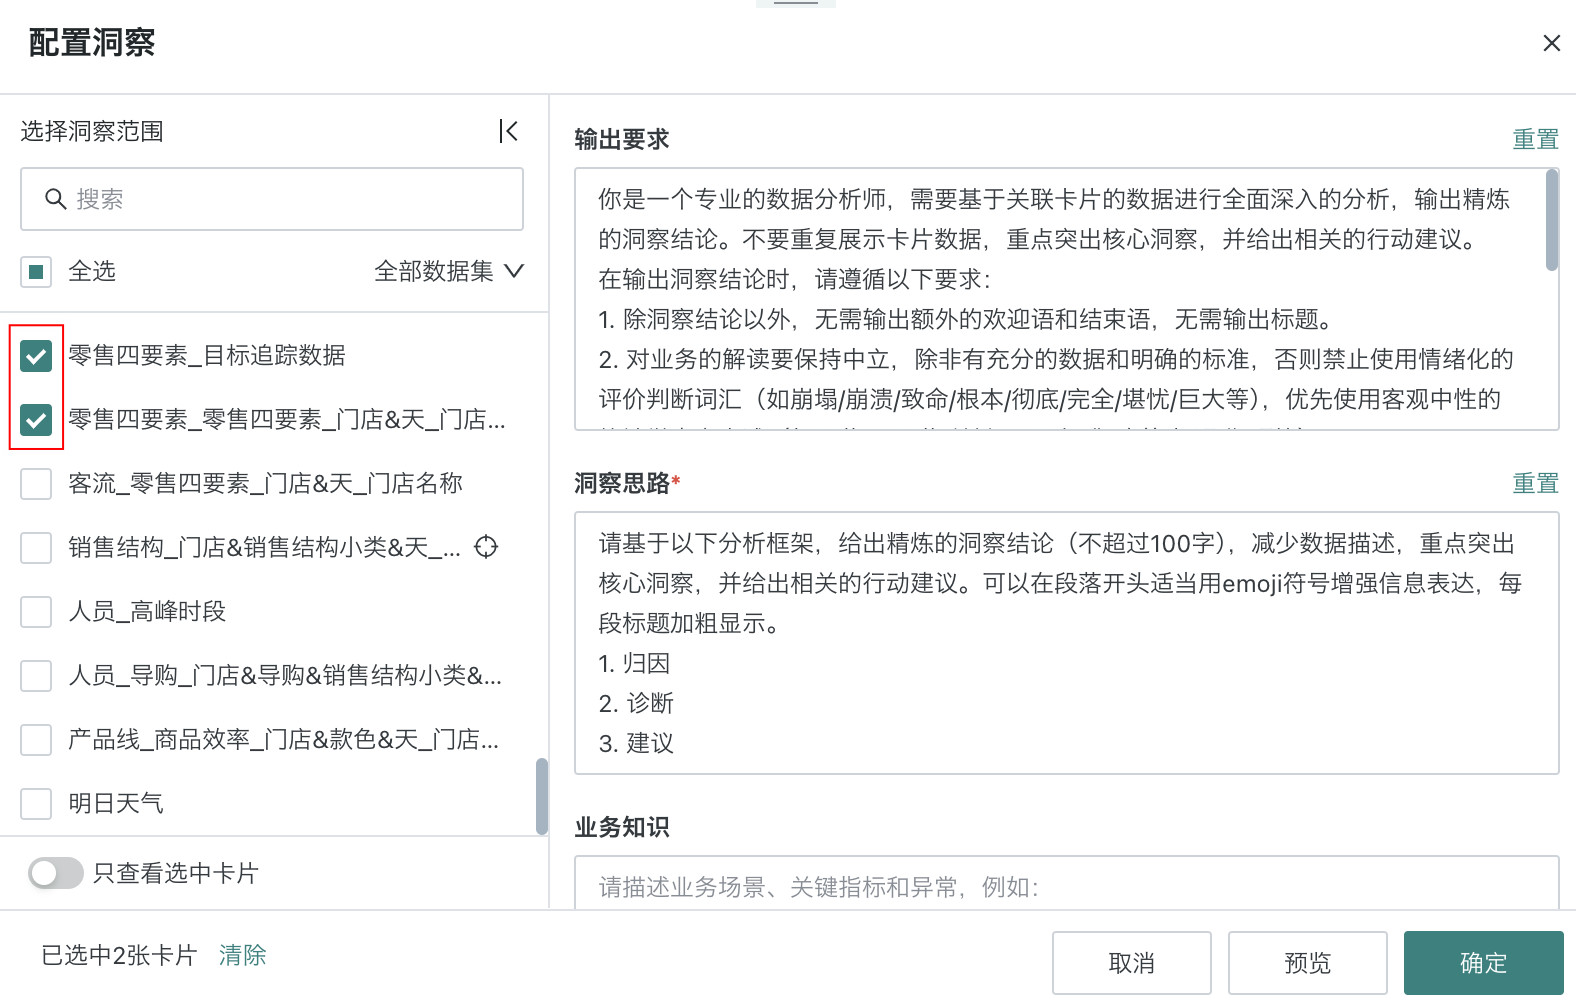Click the search magnifier icon
The height and width of the screenshot is (1000, 1576).
(56, 199)
